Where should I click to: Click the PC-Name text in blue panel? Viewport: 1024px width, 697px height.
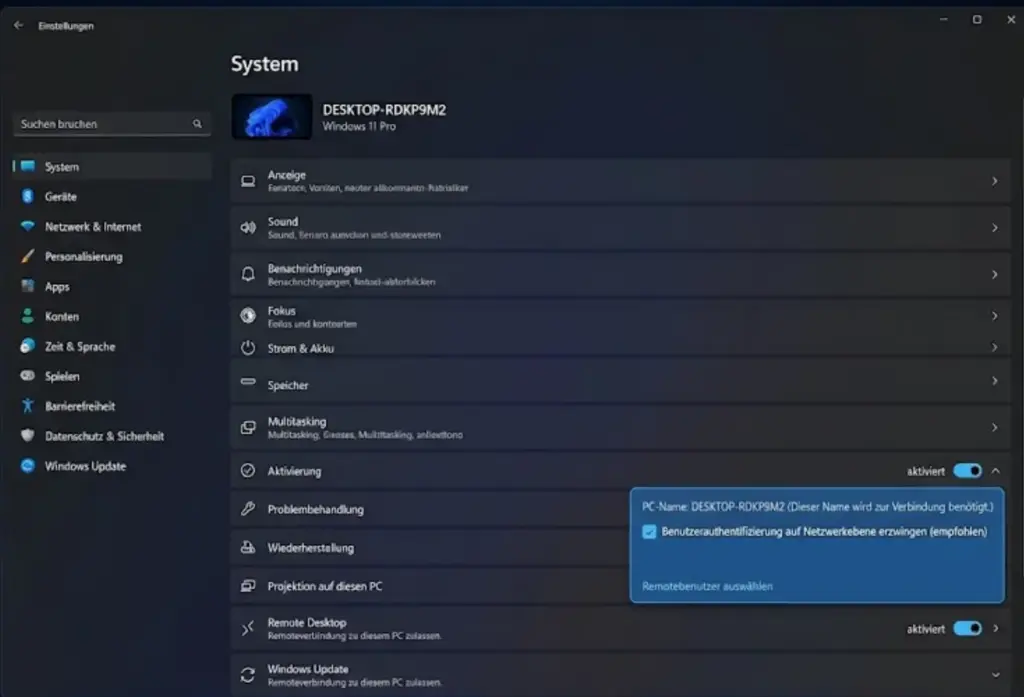pyautogui.click(x=818, y=507)
